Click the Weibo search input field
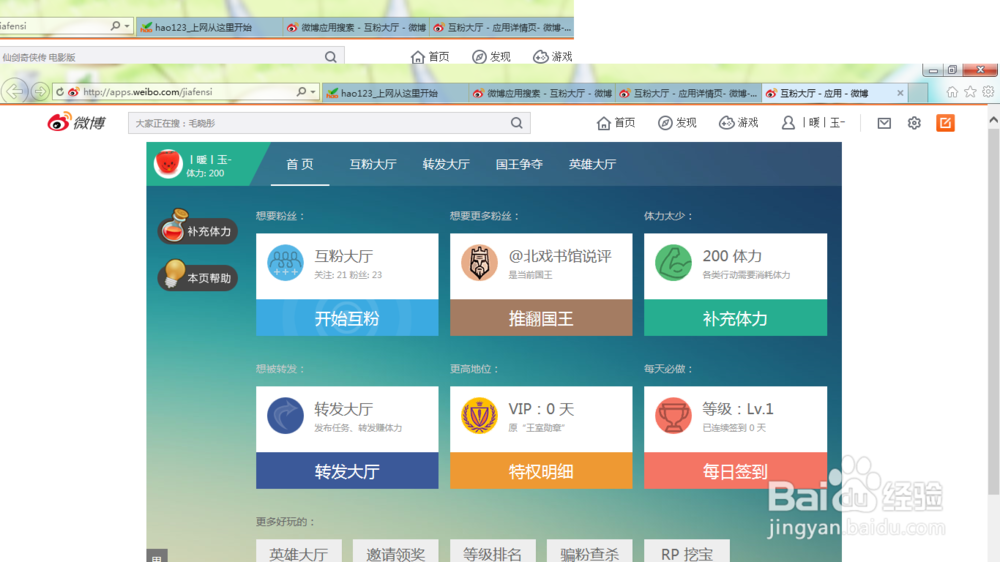 (x=319, y=123)
